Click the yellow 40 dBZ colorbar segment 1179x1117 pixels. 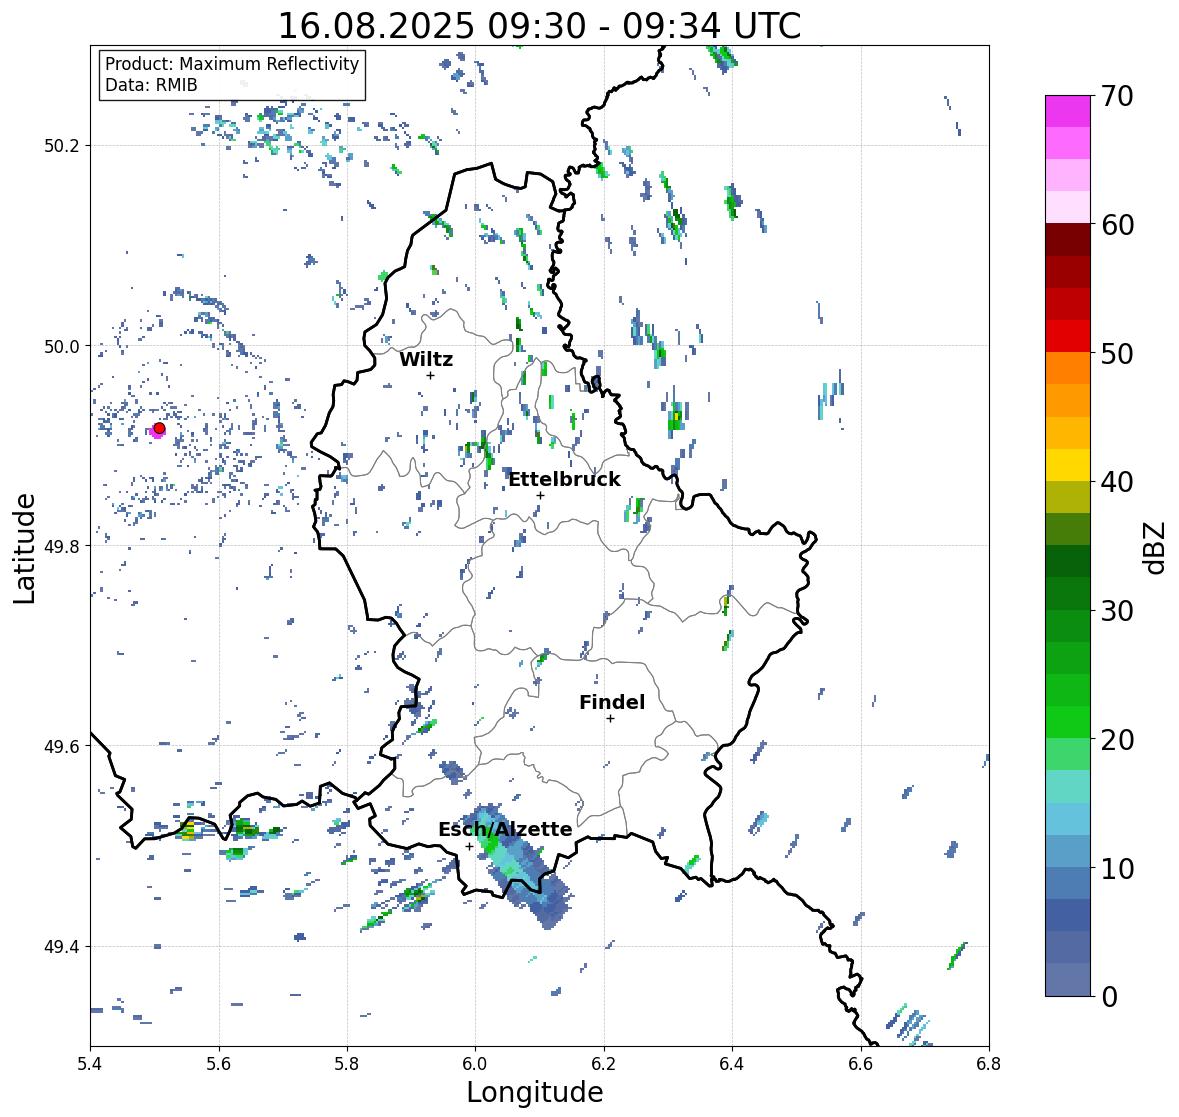pyautogui.click(x=1068, y=465)
